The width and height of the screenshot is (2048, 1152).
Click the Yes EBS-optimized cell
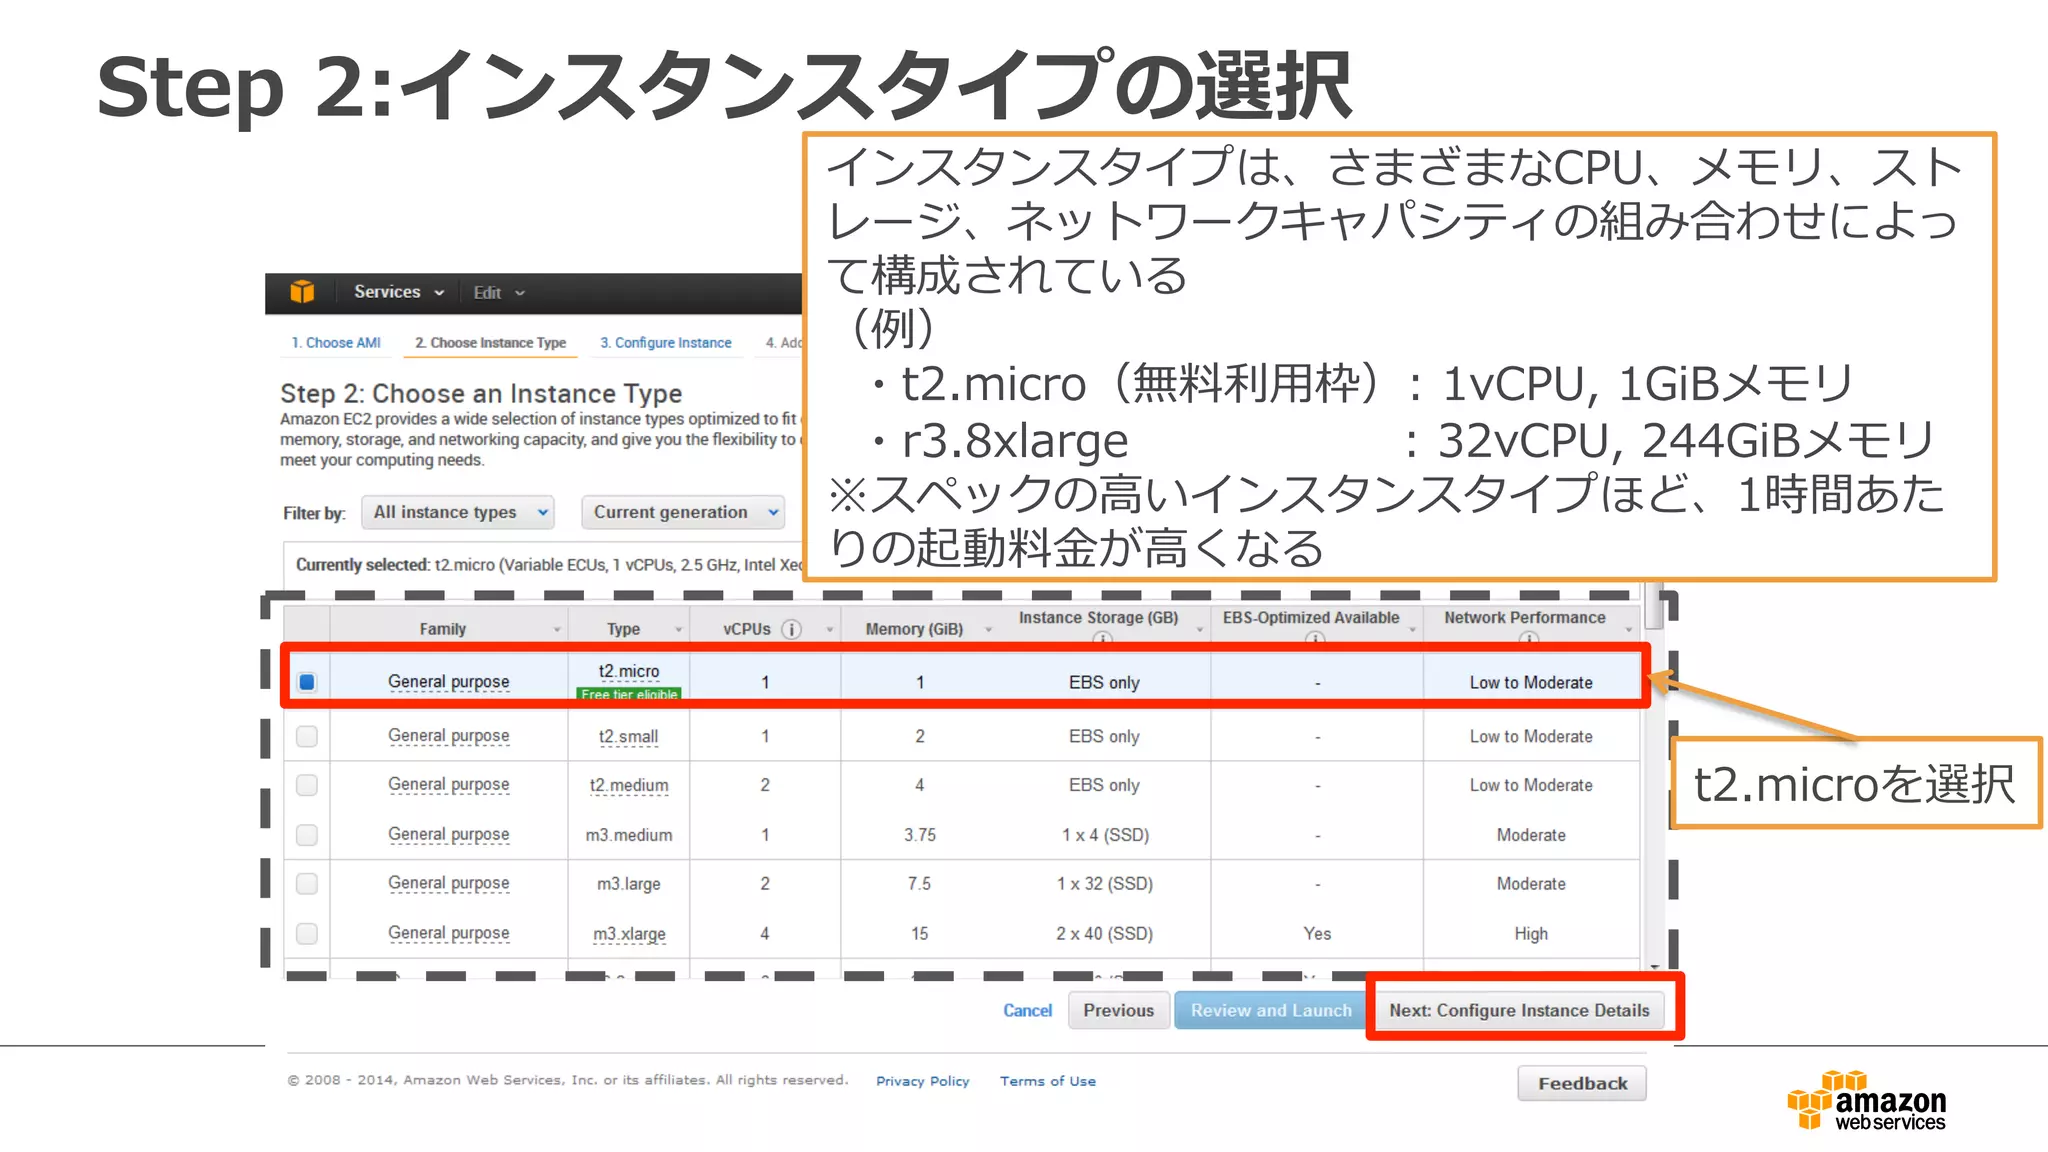point(1317,934)
